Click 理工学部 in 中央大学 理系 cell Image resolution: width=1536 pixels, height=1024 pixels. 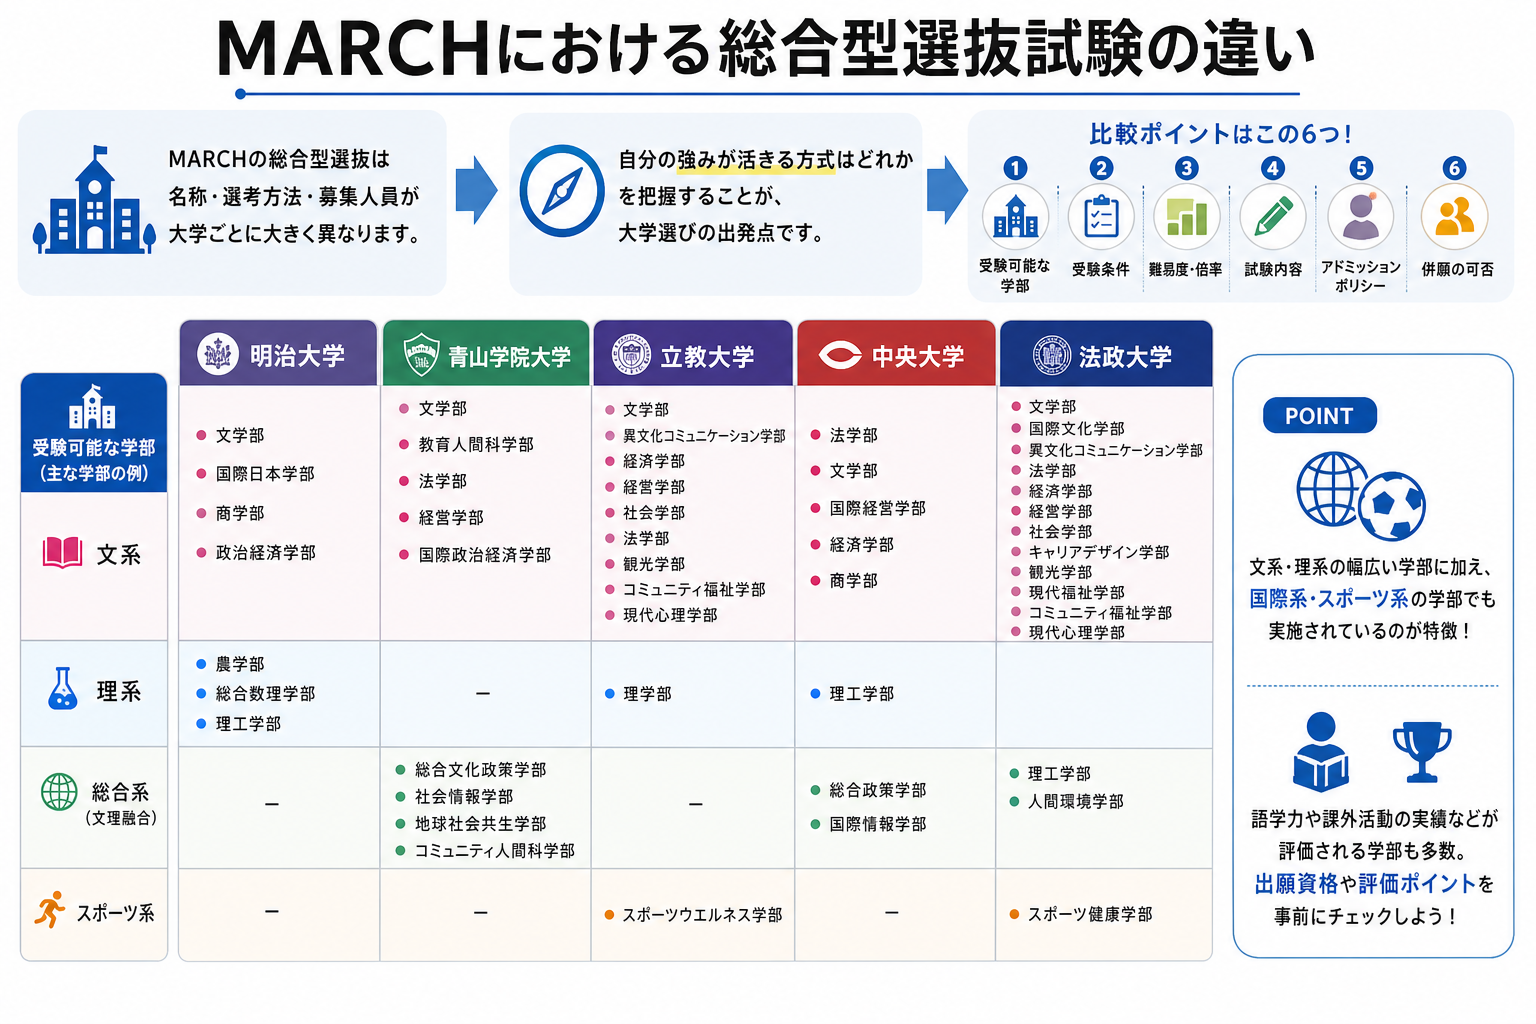coord(862,694)
